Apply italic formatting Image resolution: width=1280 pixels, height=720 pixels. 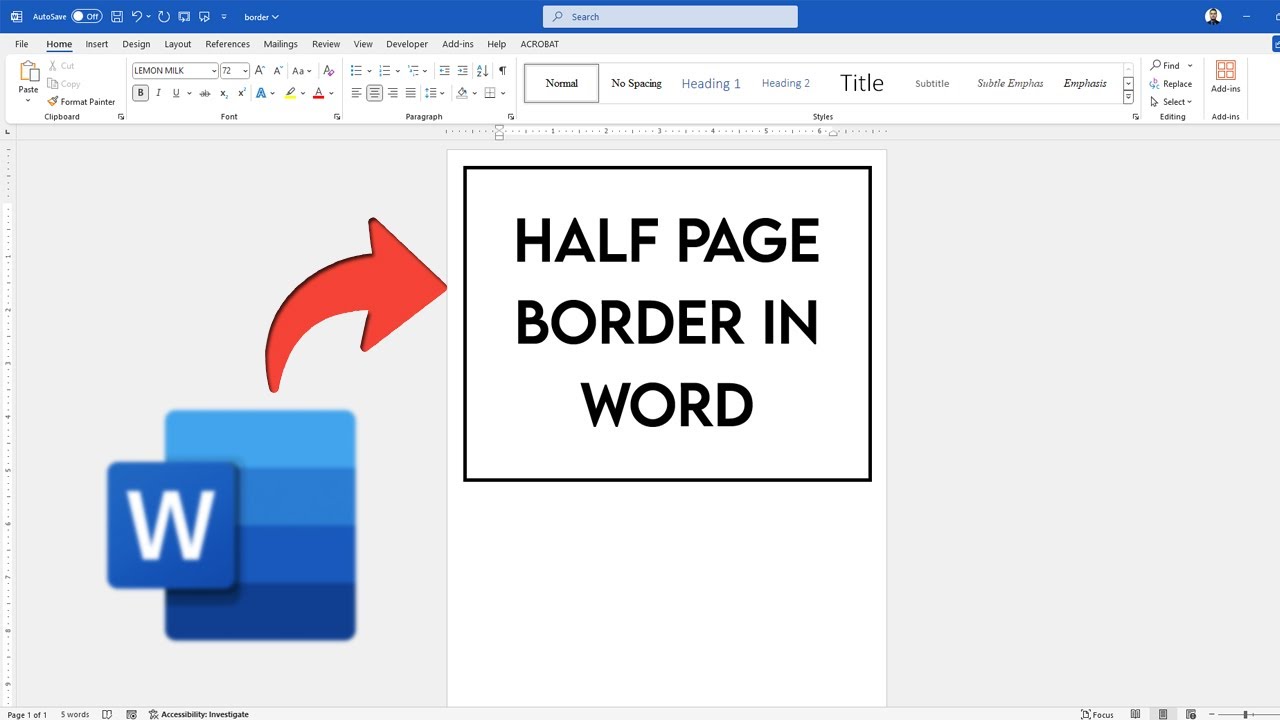pyautogui.click(x=158, y=93)
